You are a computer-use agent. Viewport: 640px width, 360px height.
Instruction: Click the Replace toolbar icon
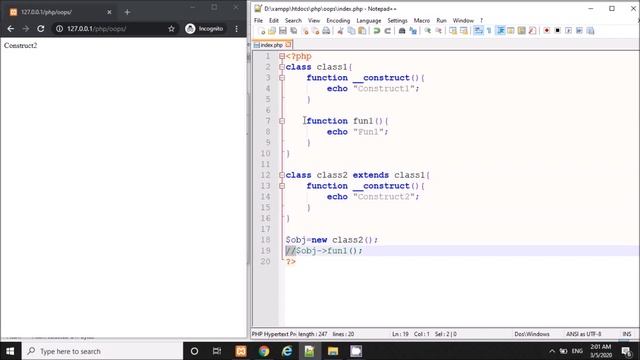pos(413,31)
